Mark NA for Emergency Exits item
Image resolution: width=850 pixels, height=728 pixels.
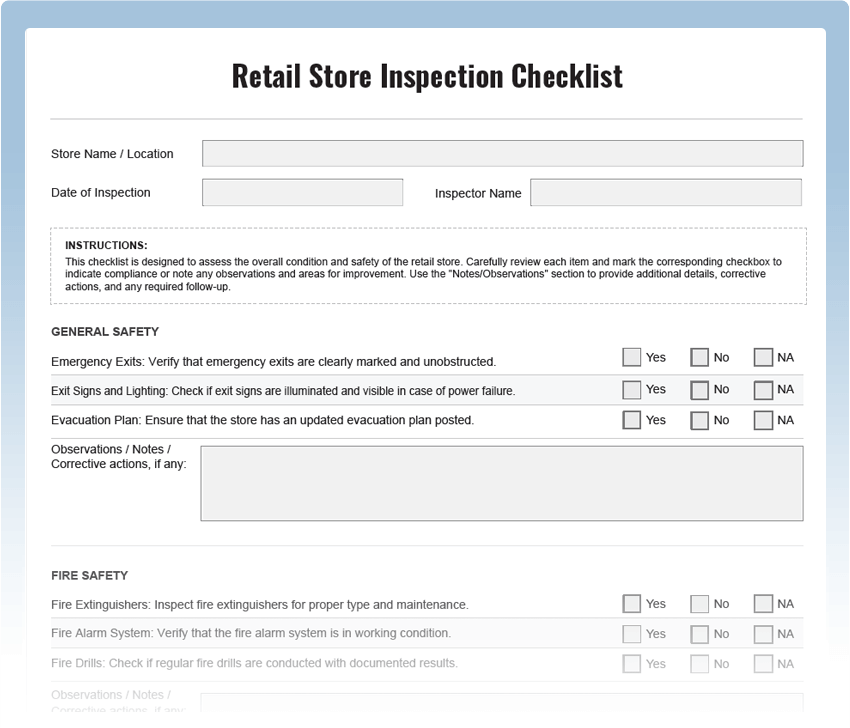coord(764,356)
